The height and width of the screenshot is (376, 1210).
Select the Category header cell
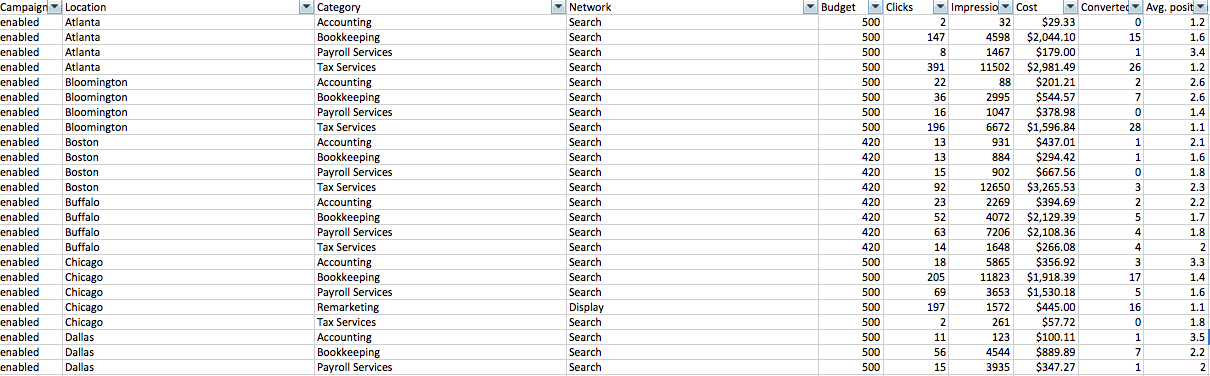[440, 7]
